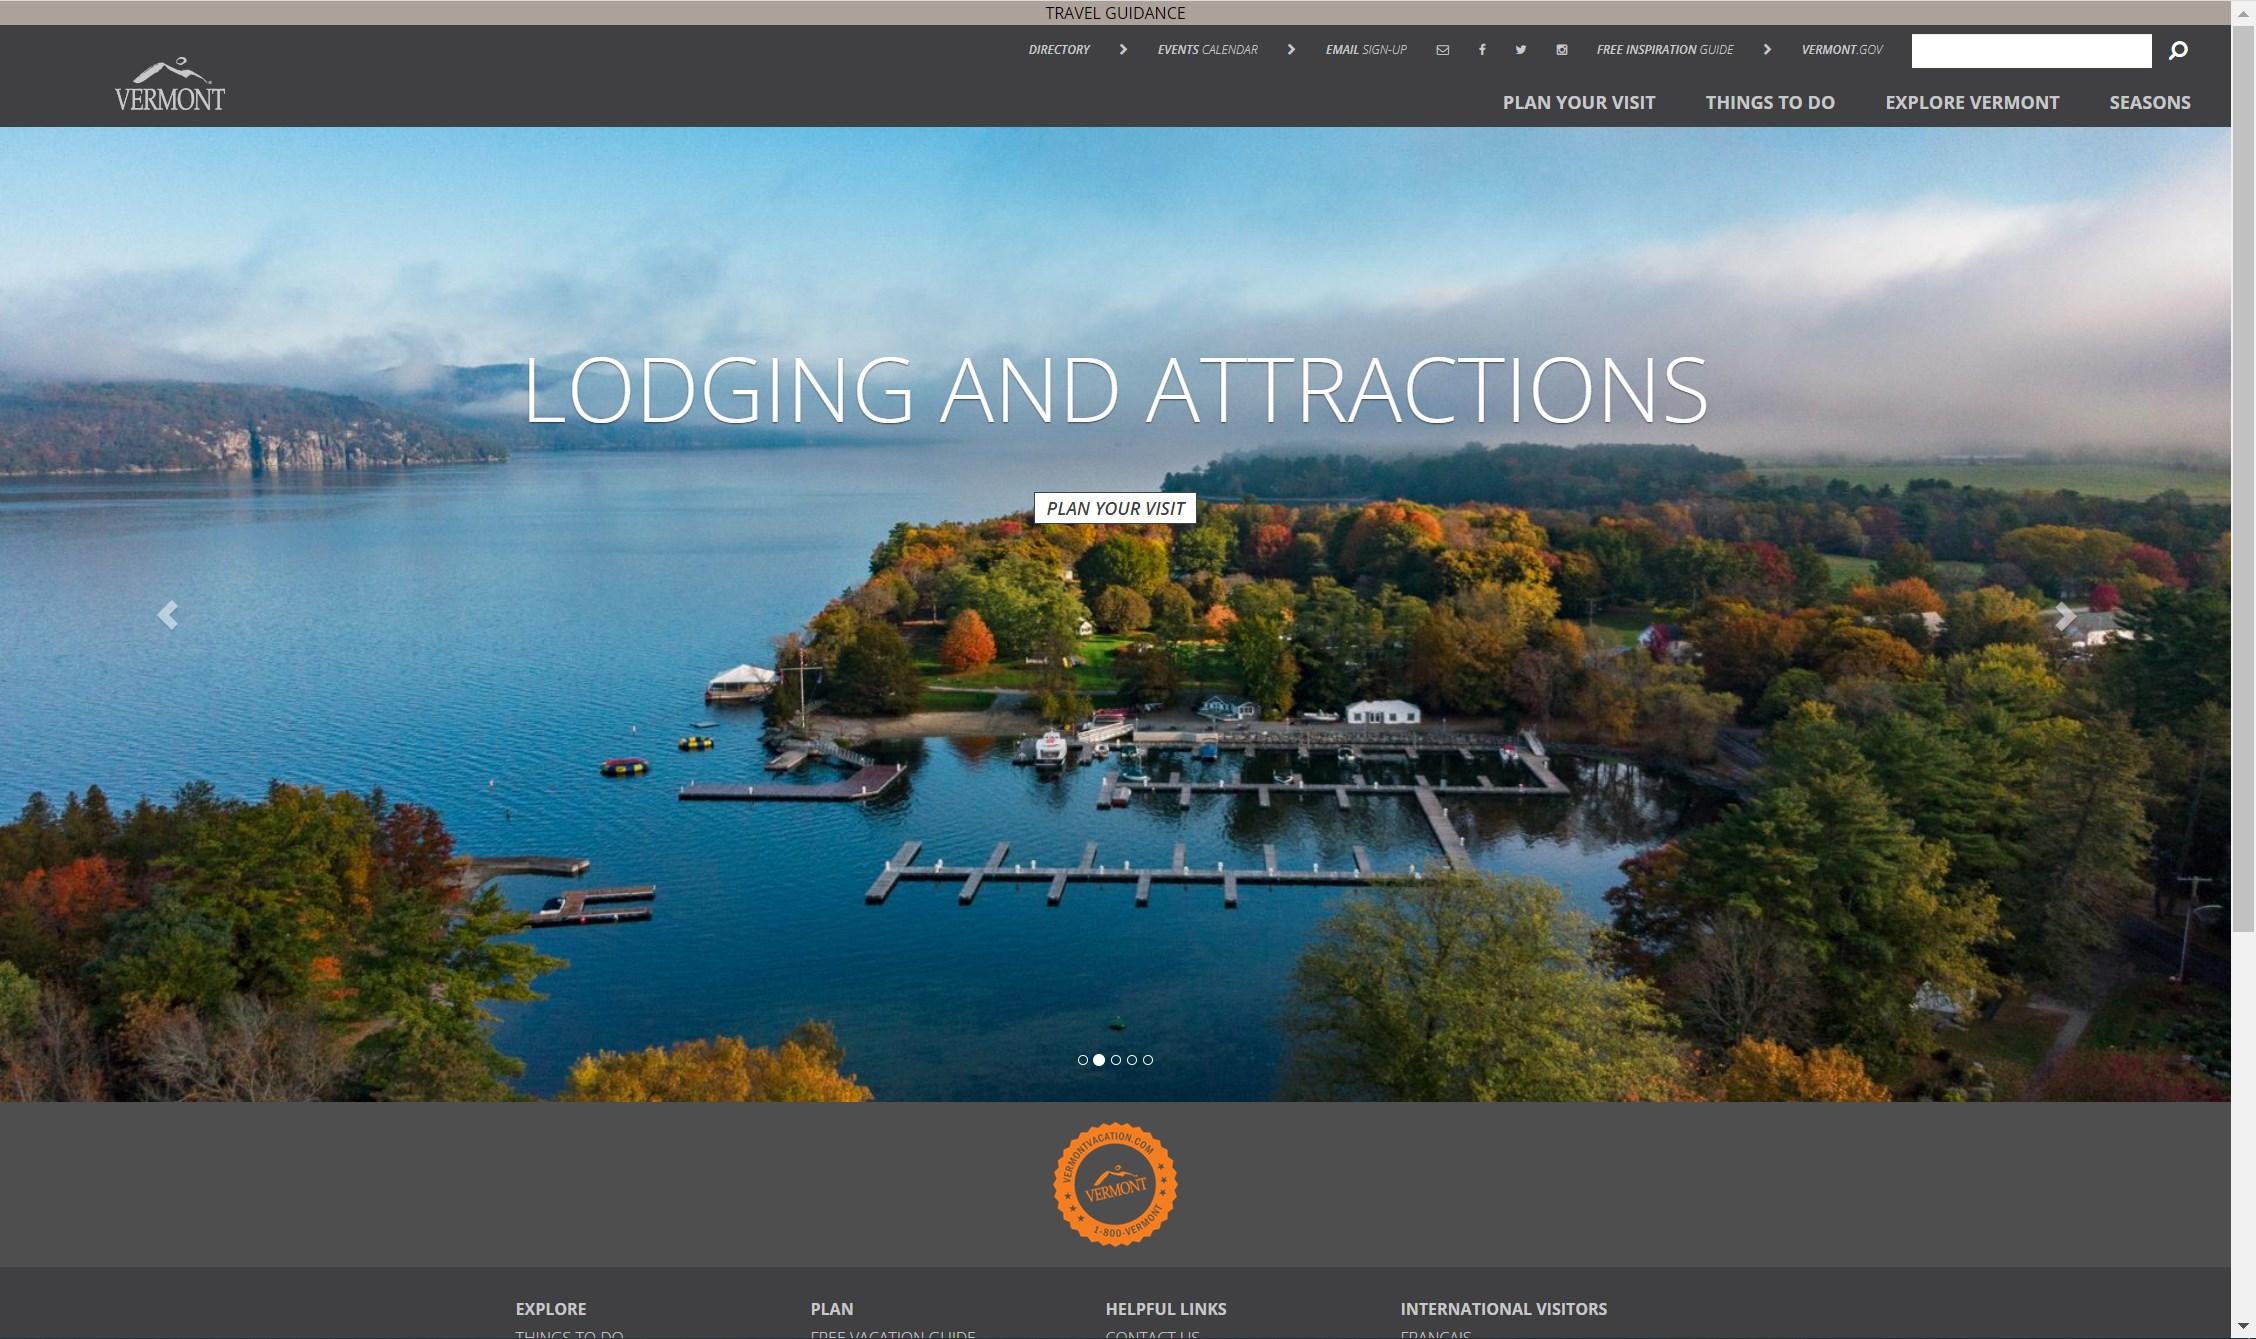Open the Twitter bird icon
The image size is (2256, 1339).
1521,50
